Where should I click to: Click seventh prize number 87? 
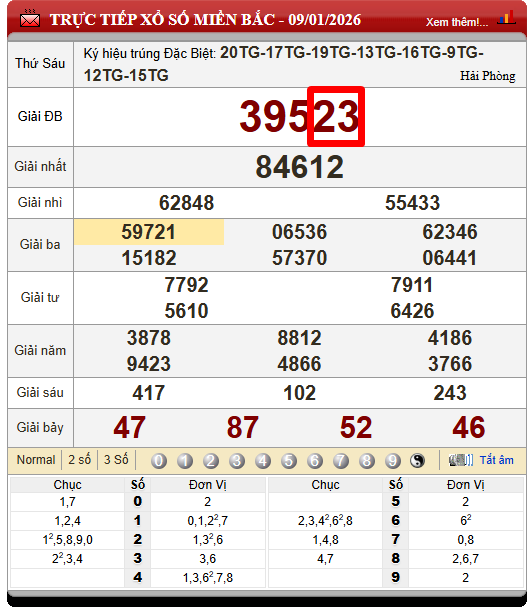pyautogui.click(x=242, y=427)
